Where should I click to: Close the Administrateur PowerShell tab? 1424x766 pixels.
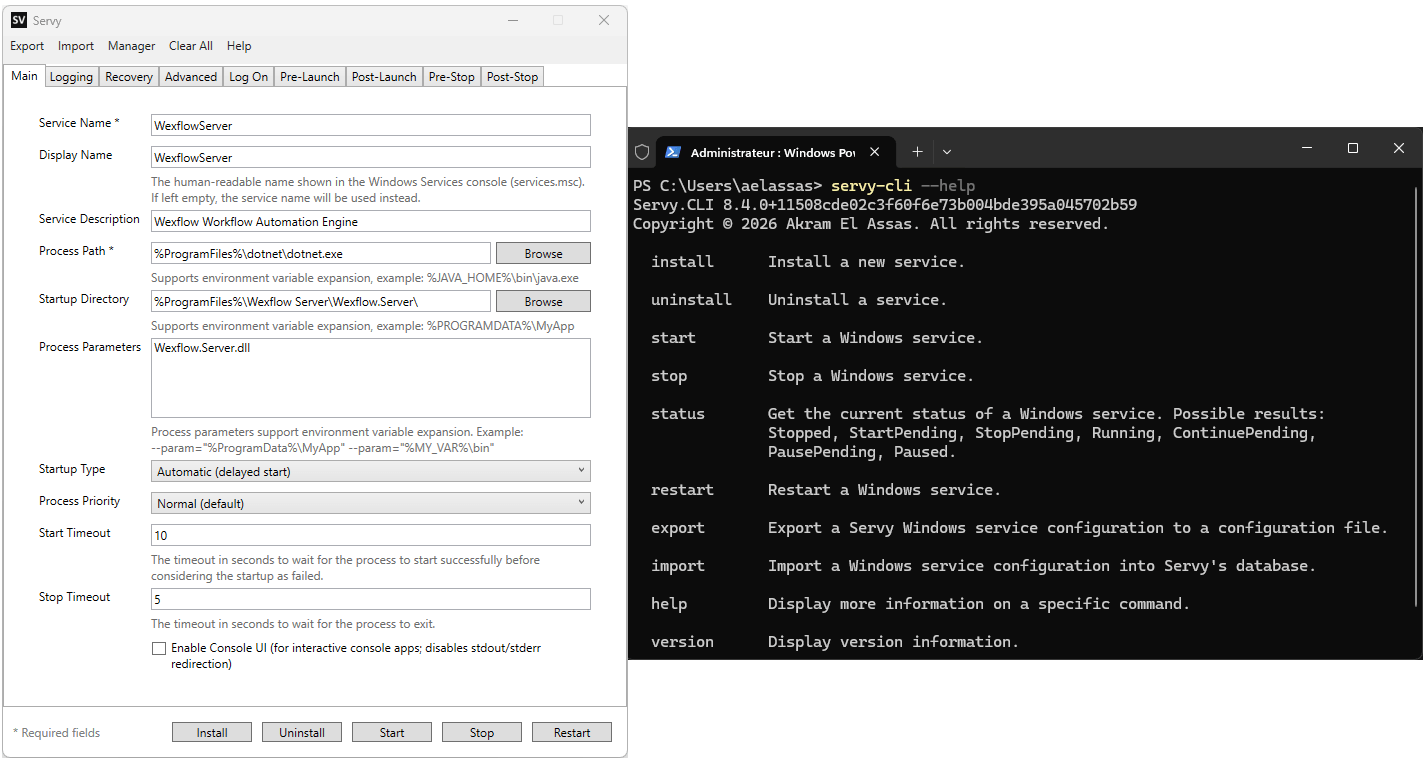click(875, 152)
